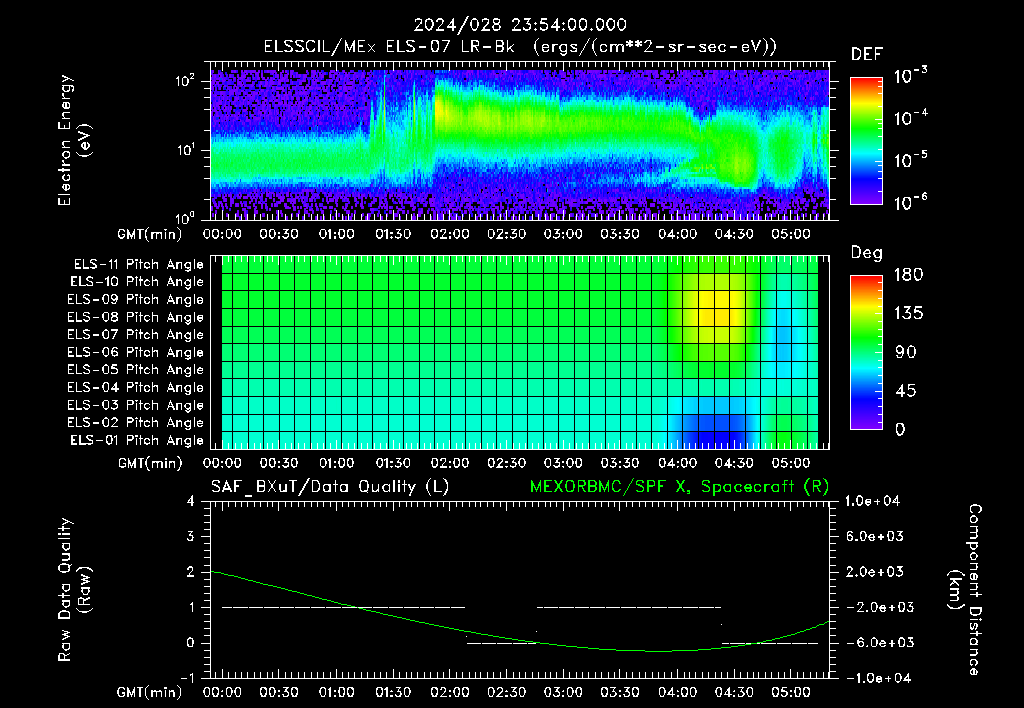Click the DEF color bar

click(x=866, y=141)
